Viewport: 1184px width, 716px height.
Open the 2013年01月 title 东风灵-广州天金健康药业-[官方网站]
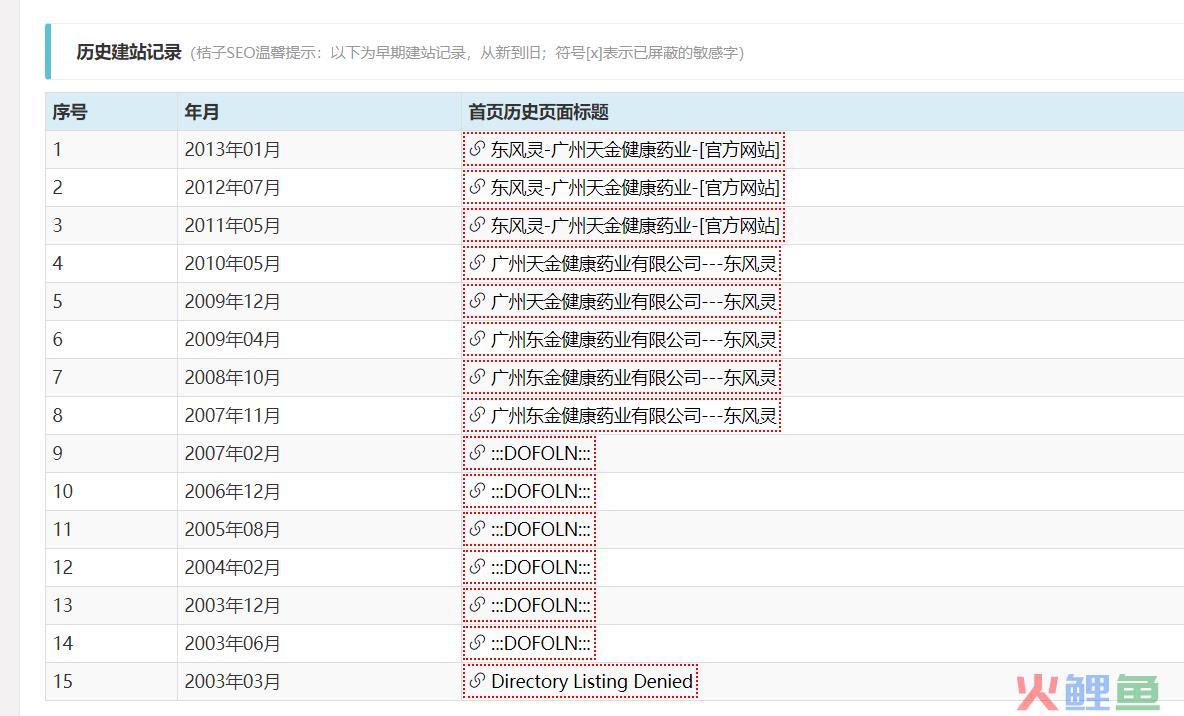(635, 150)
